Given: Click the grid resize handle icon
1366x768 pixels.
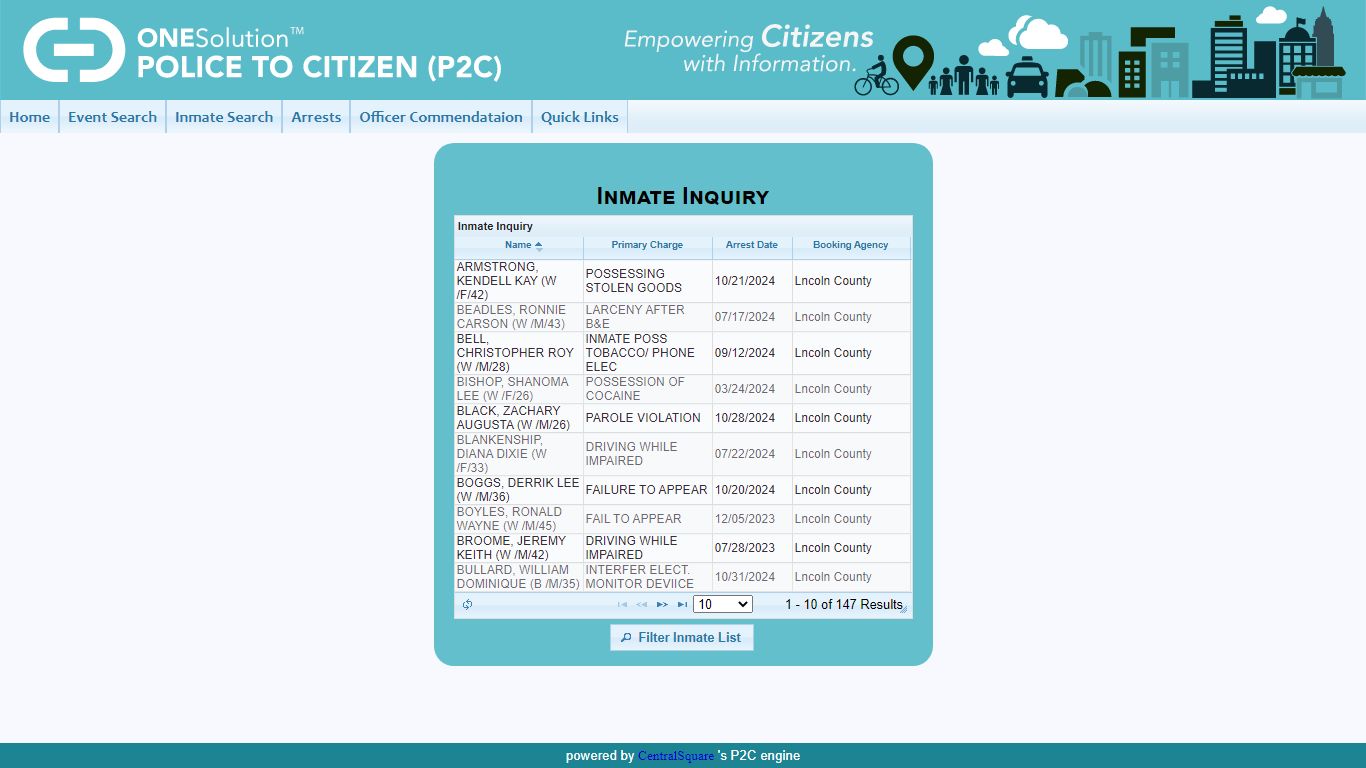Looking at the screenshot, I should 905,608.
